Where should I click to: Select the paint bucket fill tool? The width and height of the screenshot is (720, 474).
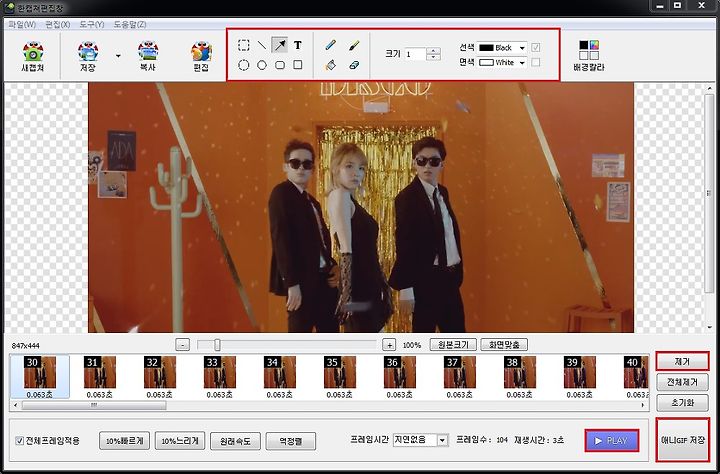tap(330, 65)
